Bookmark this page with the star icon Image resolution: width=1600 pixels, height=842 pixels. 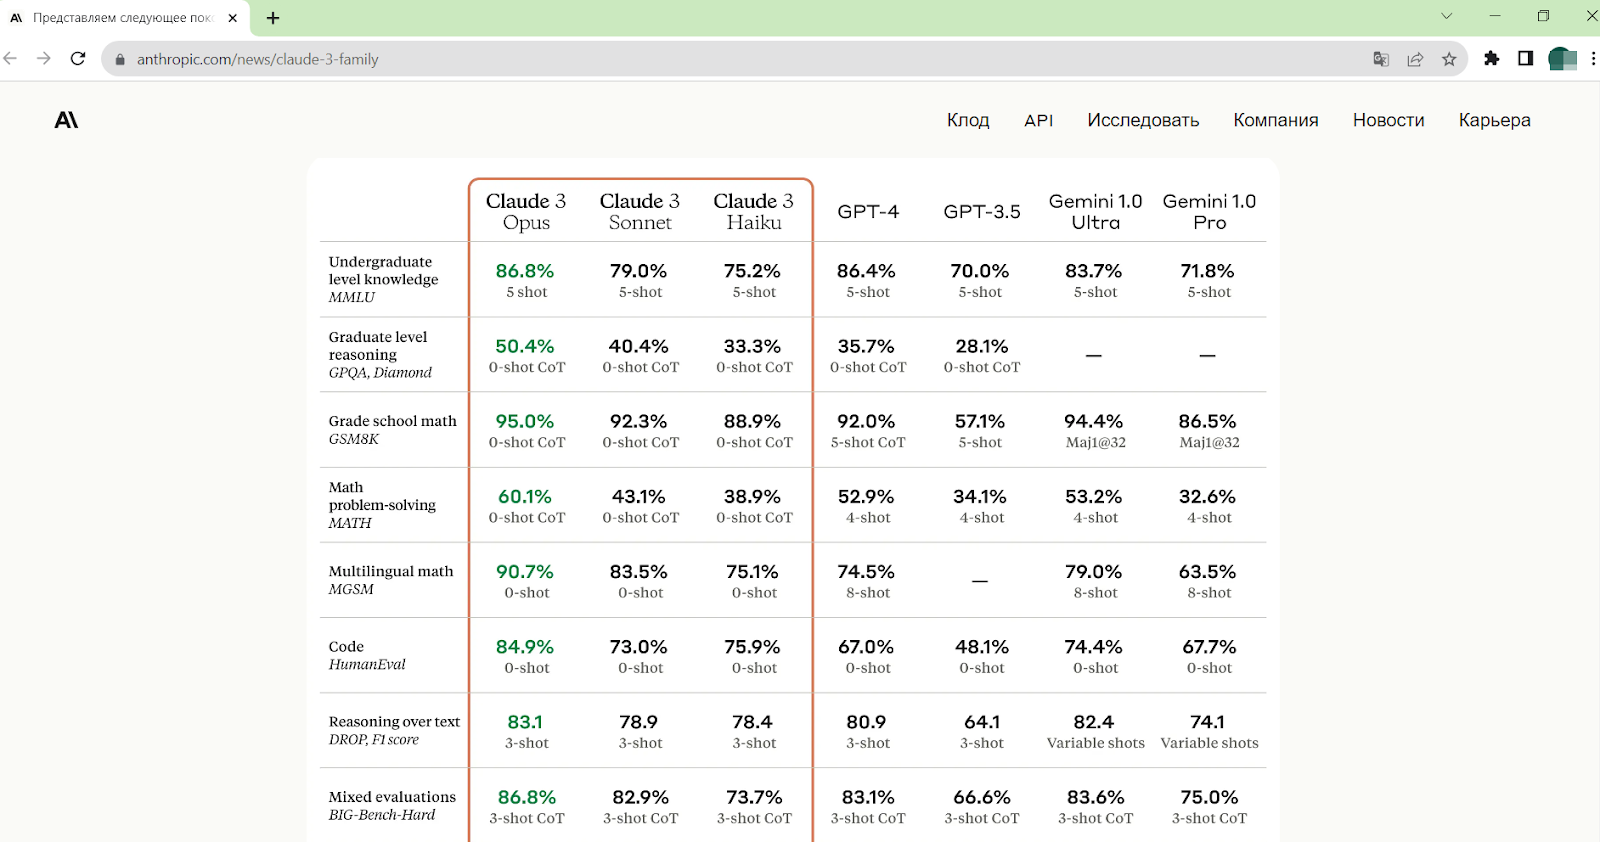point(1449,59)
